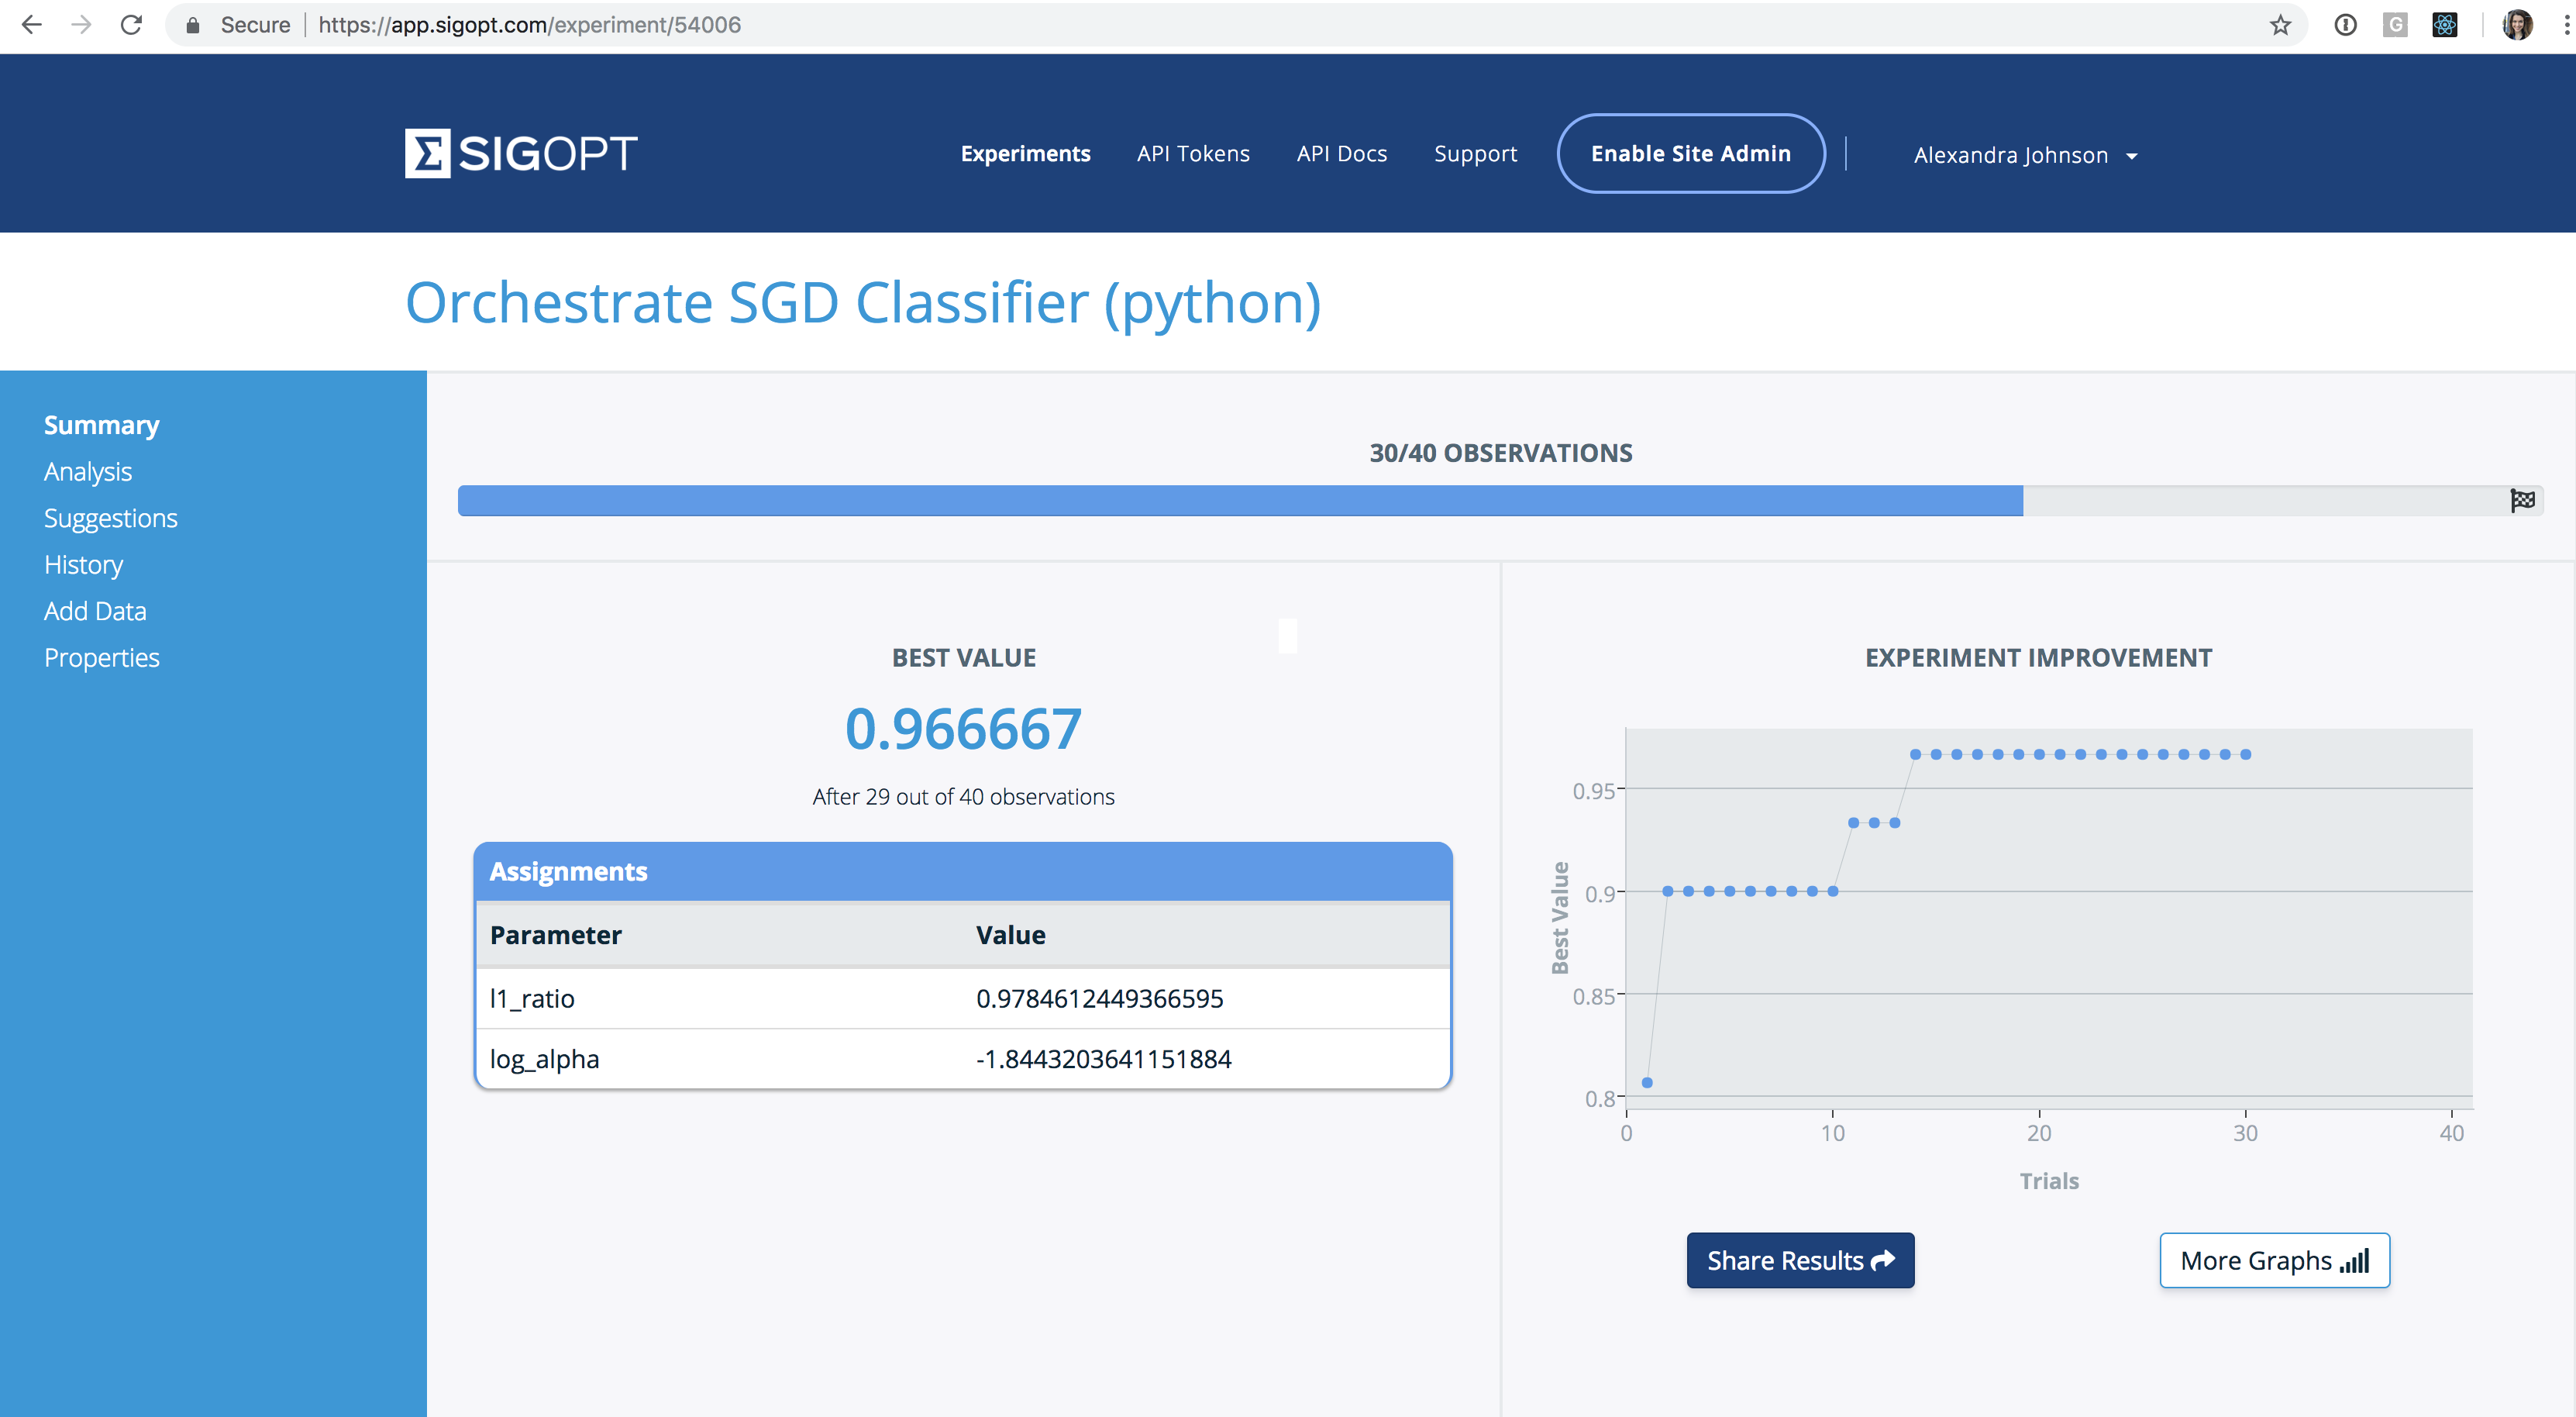This screenshot has width=2576, height=1417.
Task: Click the Enable Site Admin button
Action: click(1690, 153)
